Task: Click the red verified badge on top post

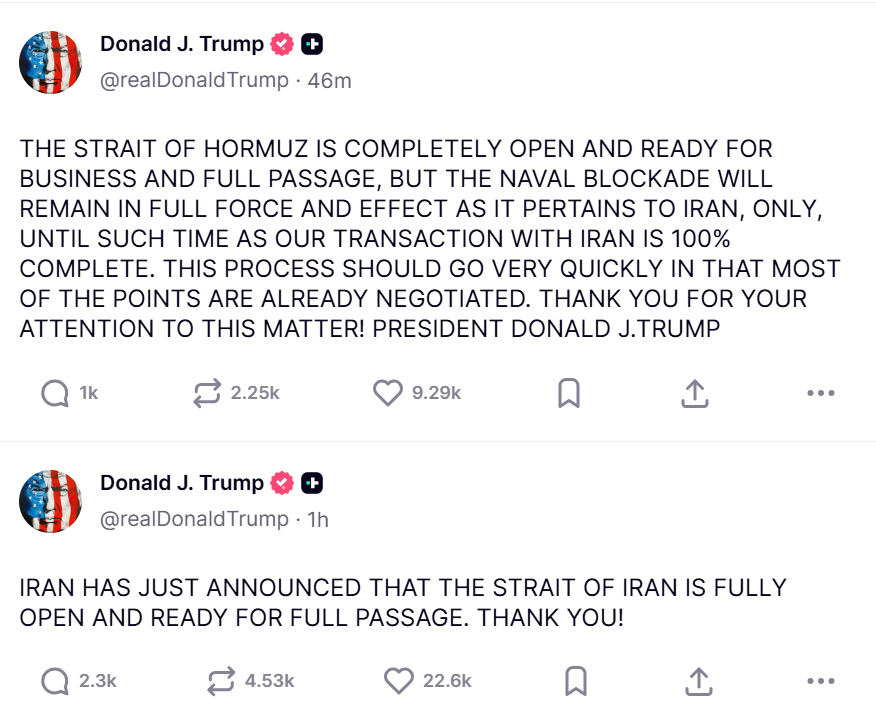Action: pyautogui.click(x=283, y=44)
